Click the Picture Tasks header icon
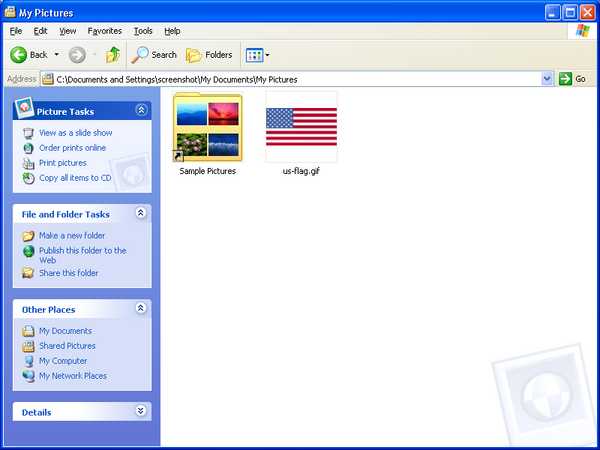600x450 pixels. (x=24, y=108)
